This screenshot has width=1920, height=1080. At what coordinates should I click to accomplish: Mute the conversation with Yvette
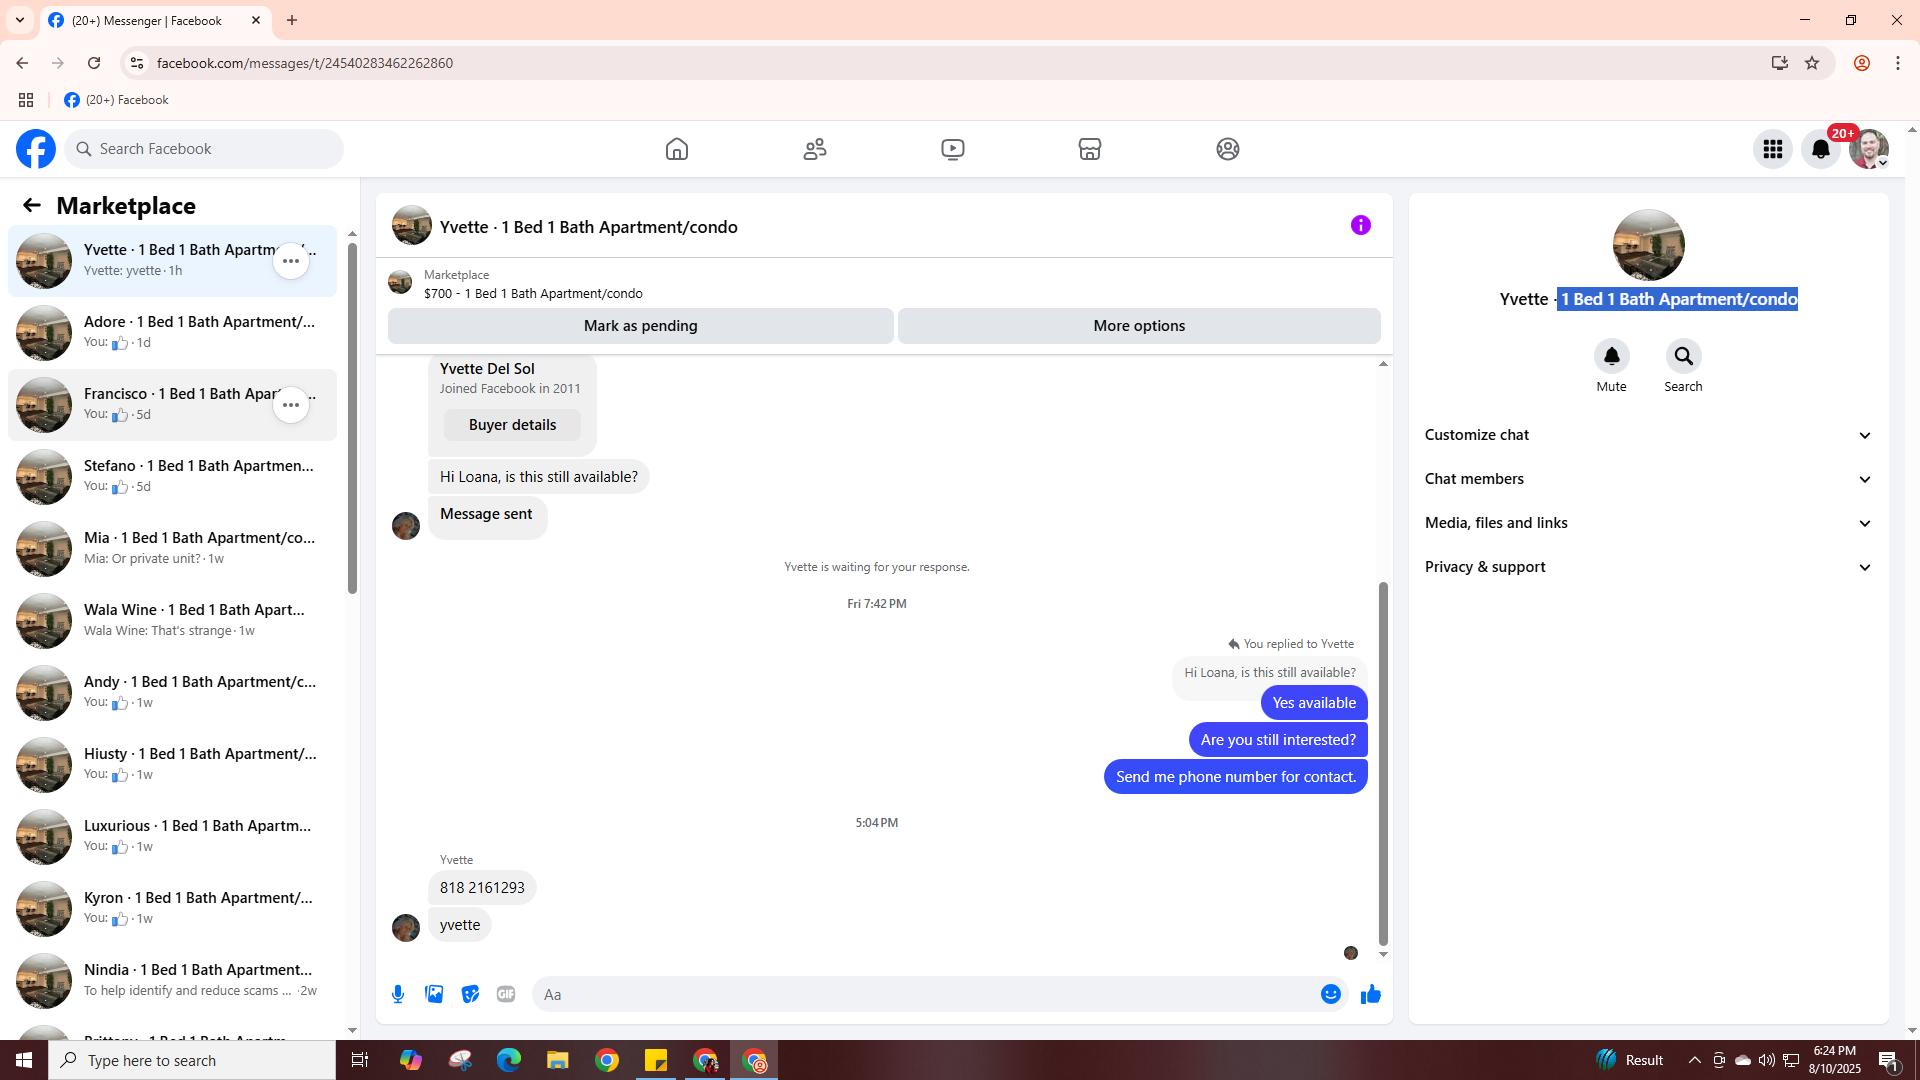tap(1611, 357)
